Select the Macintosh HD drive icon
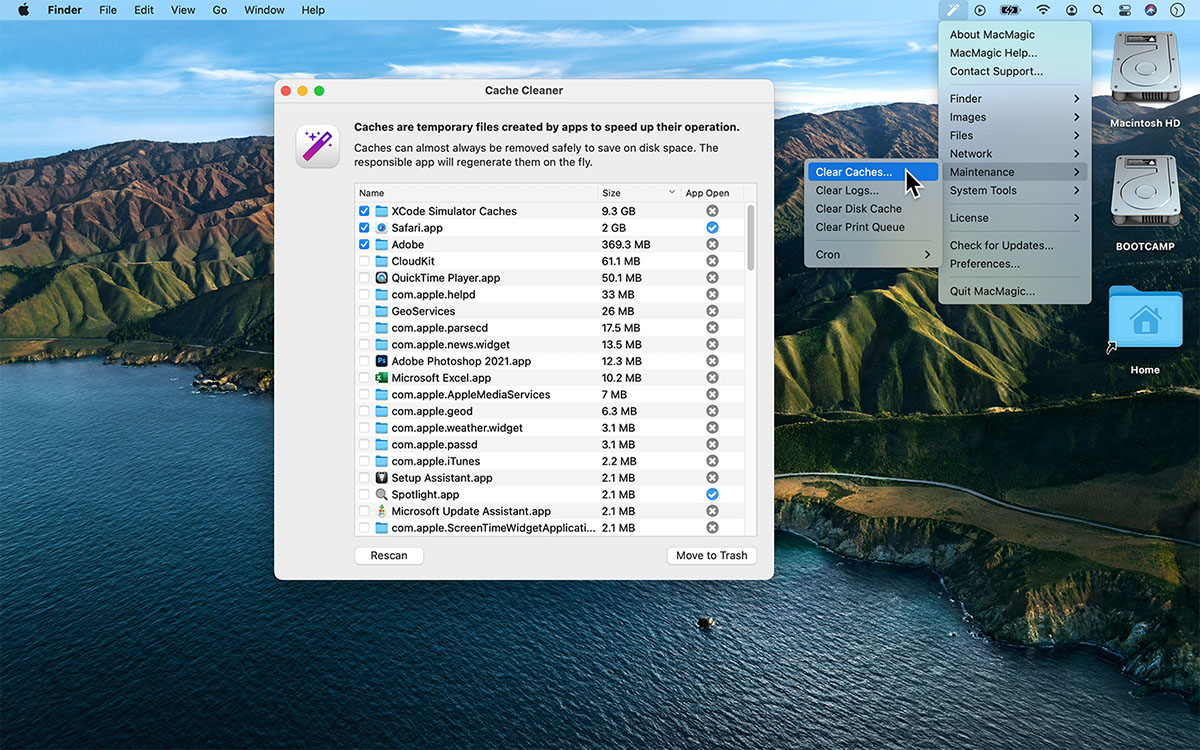This screenshot has height=750, width=1200. pos(1145,68)
